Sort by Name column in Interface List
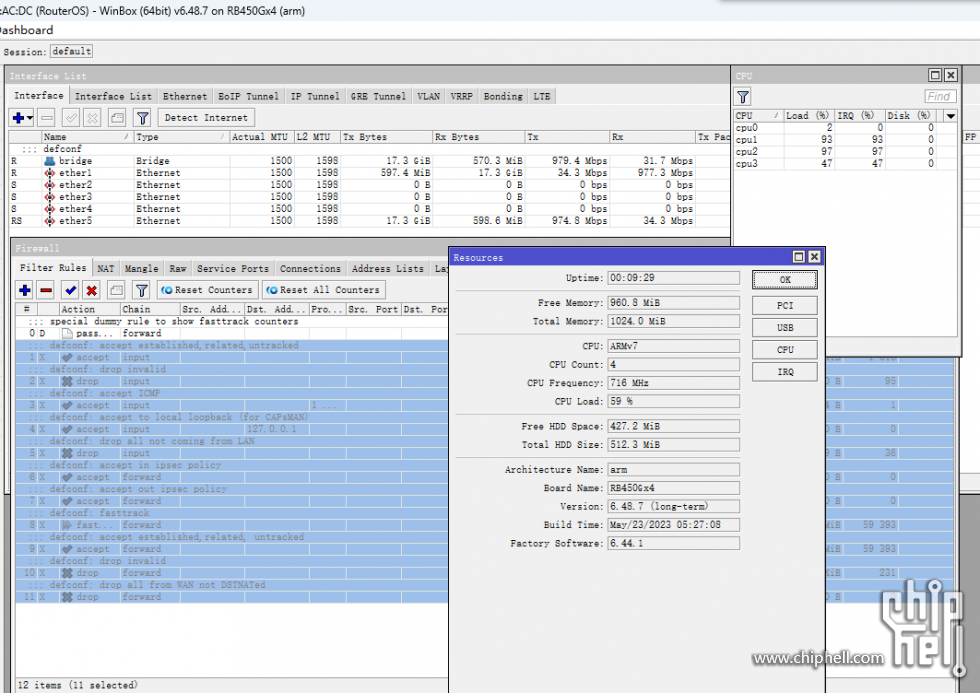 tap(86, 137)
